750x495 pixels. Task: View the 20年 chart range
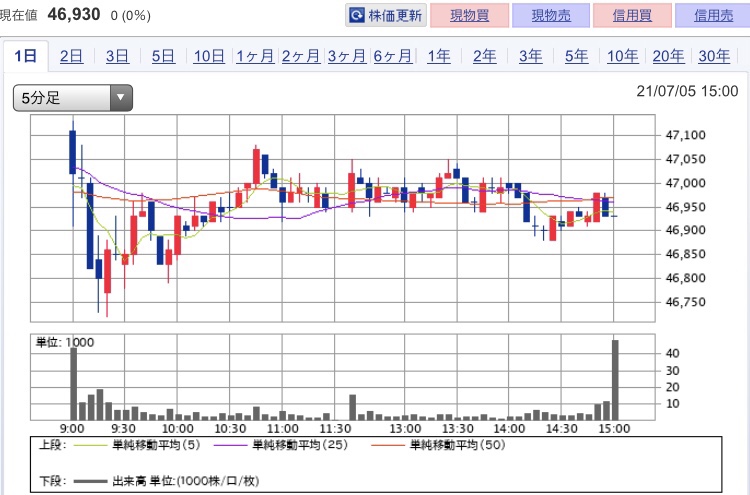(668, 56)
